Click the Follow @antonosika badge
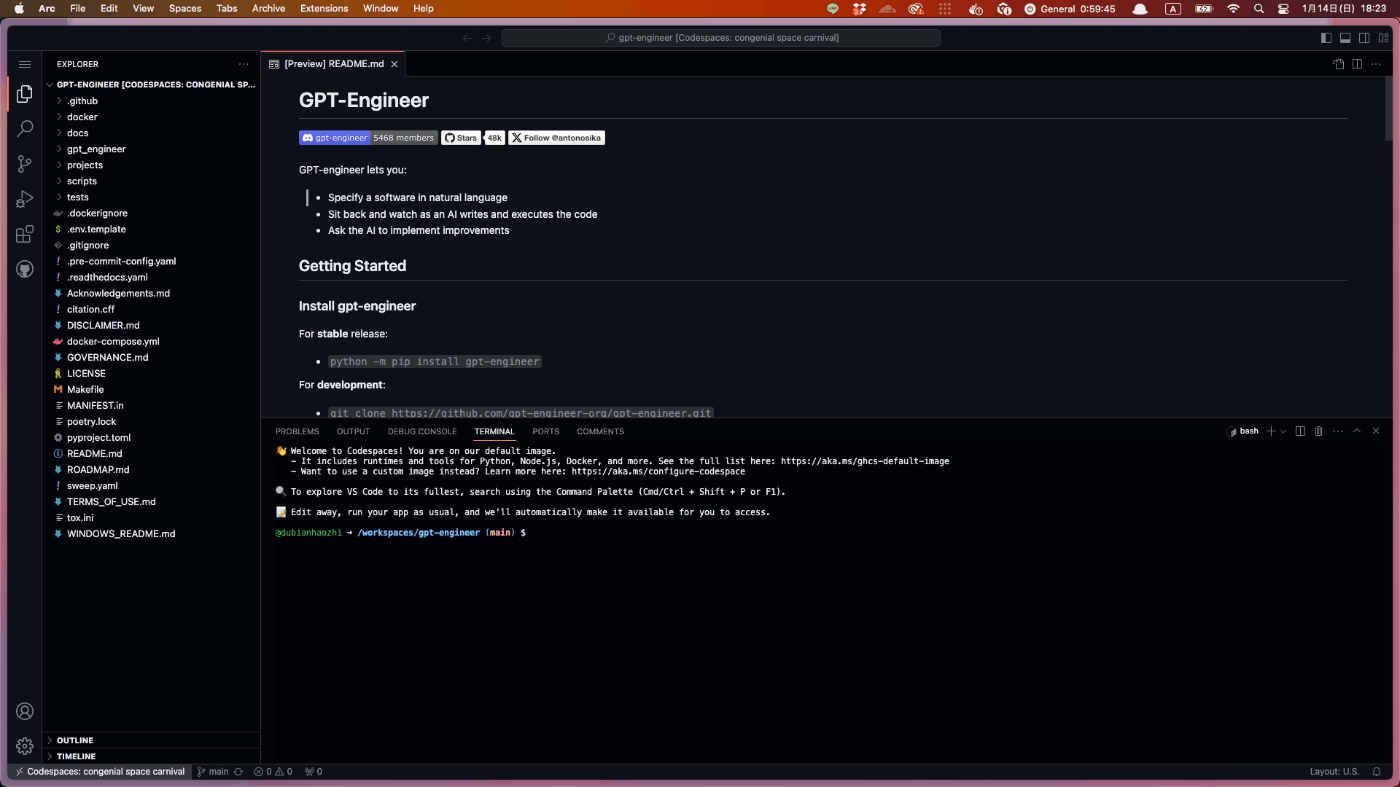This screenshot has width=1400, height=787. (x=557, y=138)
